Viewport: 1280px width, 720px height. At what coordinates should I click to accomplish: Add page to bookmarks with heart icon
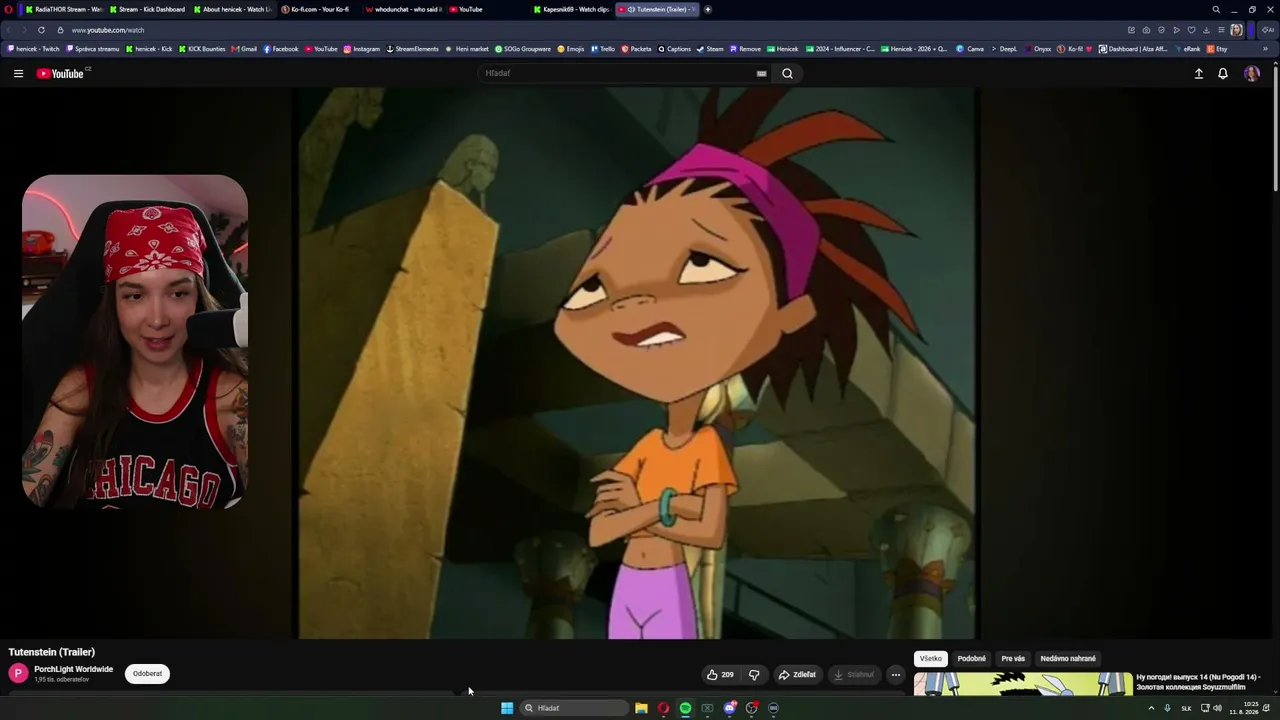[x=1191, y=30]
